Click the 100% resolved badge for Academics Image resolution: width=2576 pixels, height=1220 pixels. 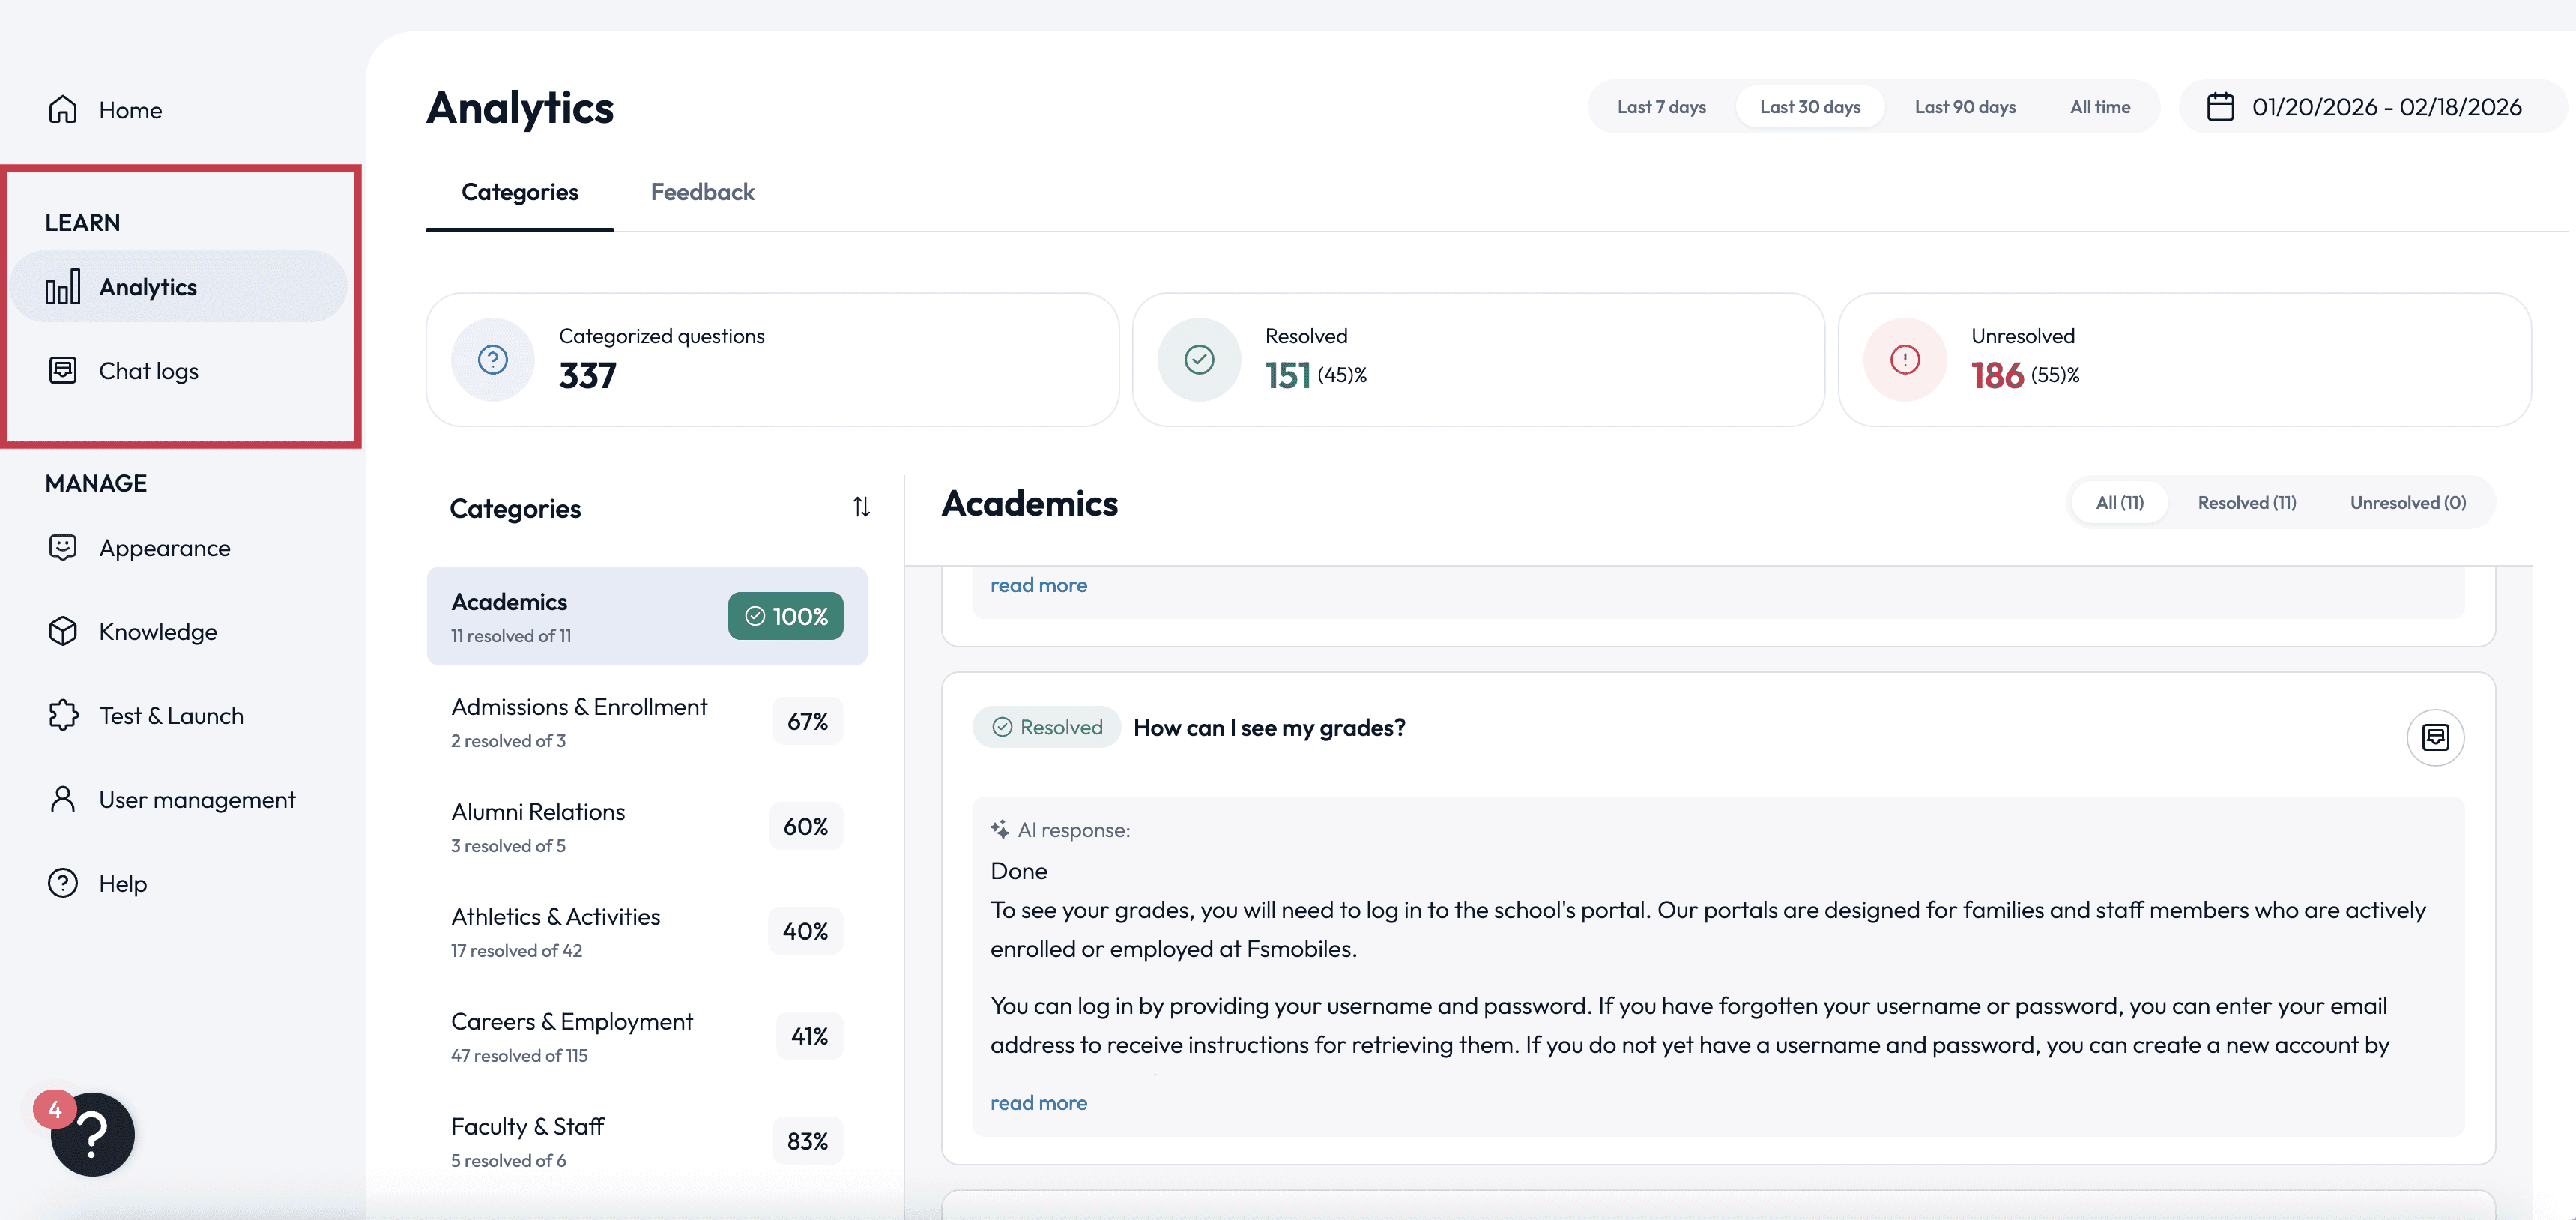(x=785, y=616)
